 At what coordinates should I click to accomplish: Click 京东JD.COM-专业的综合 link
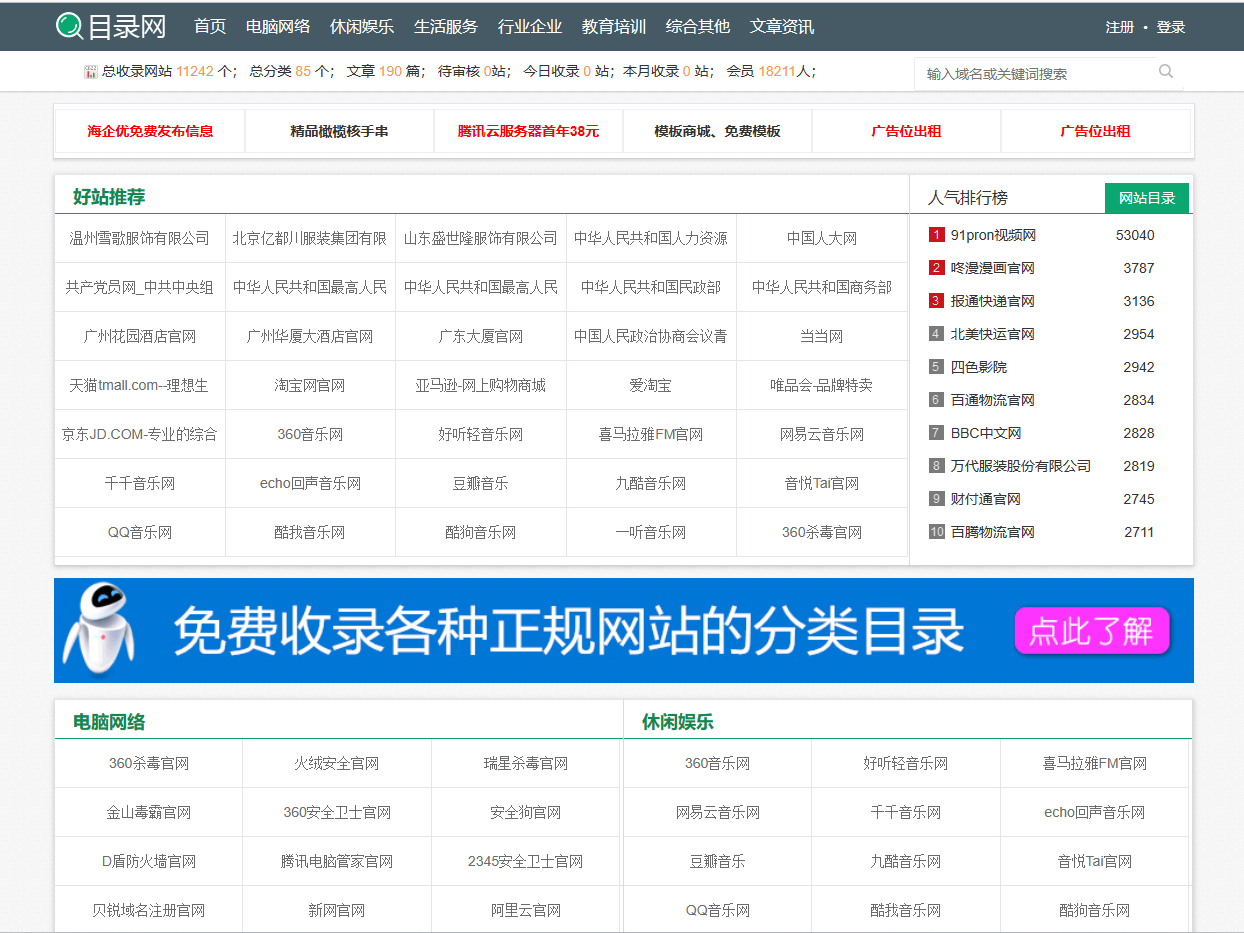[x=140, y=434]
